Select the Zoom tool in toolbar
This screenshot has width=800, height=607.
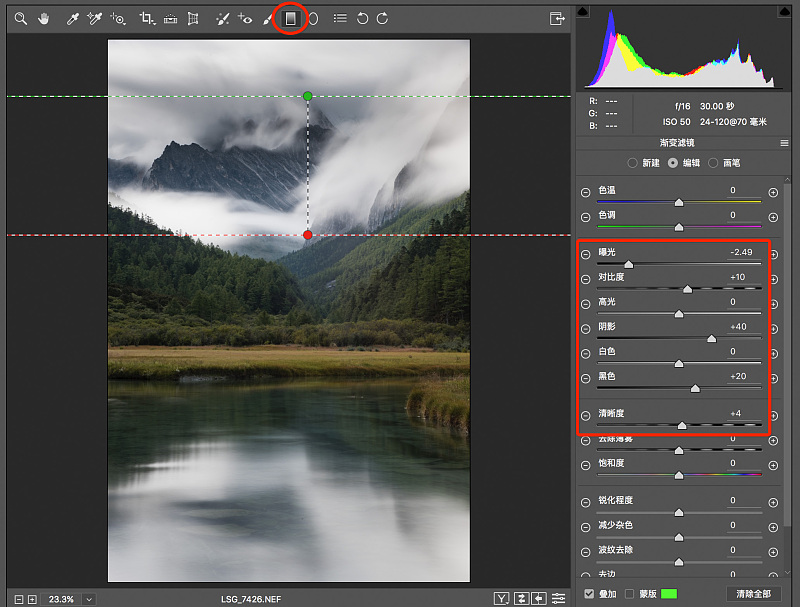20,19
